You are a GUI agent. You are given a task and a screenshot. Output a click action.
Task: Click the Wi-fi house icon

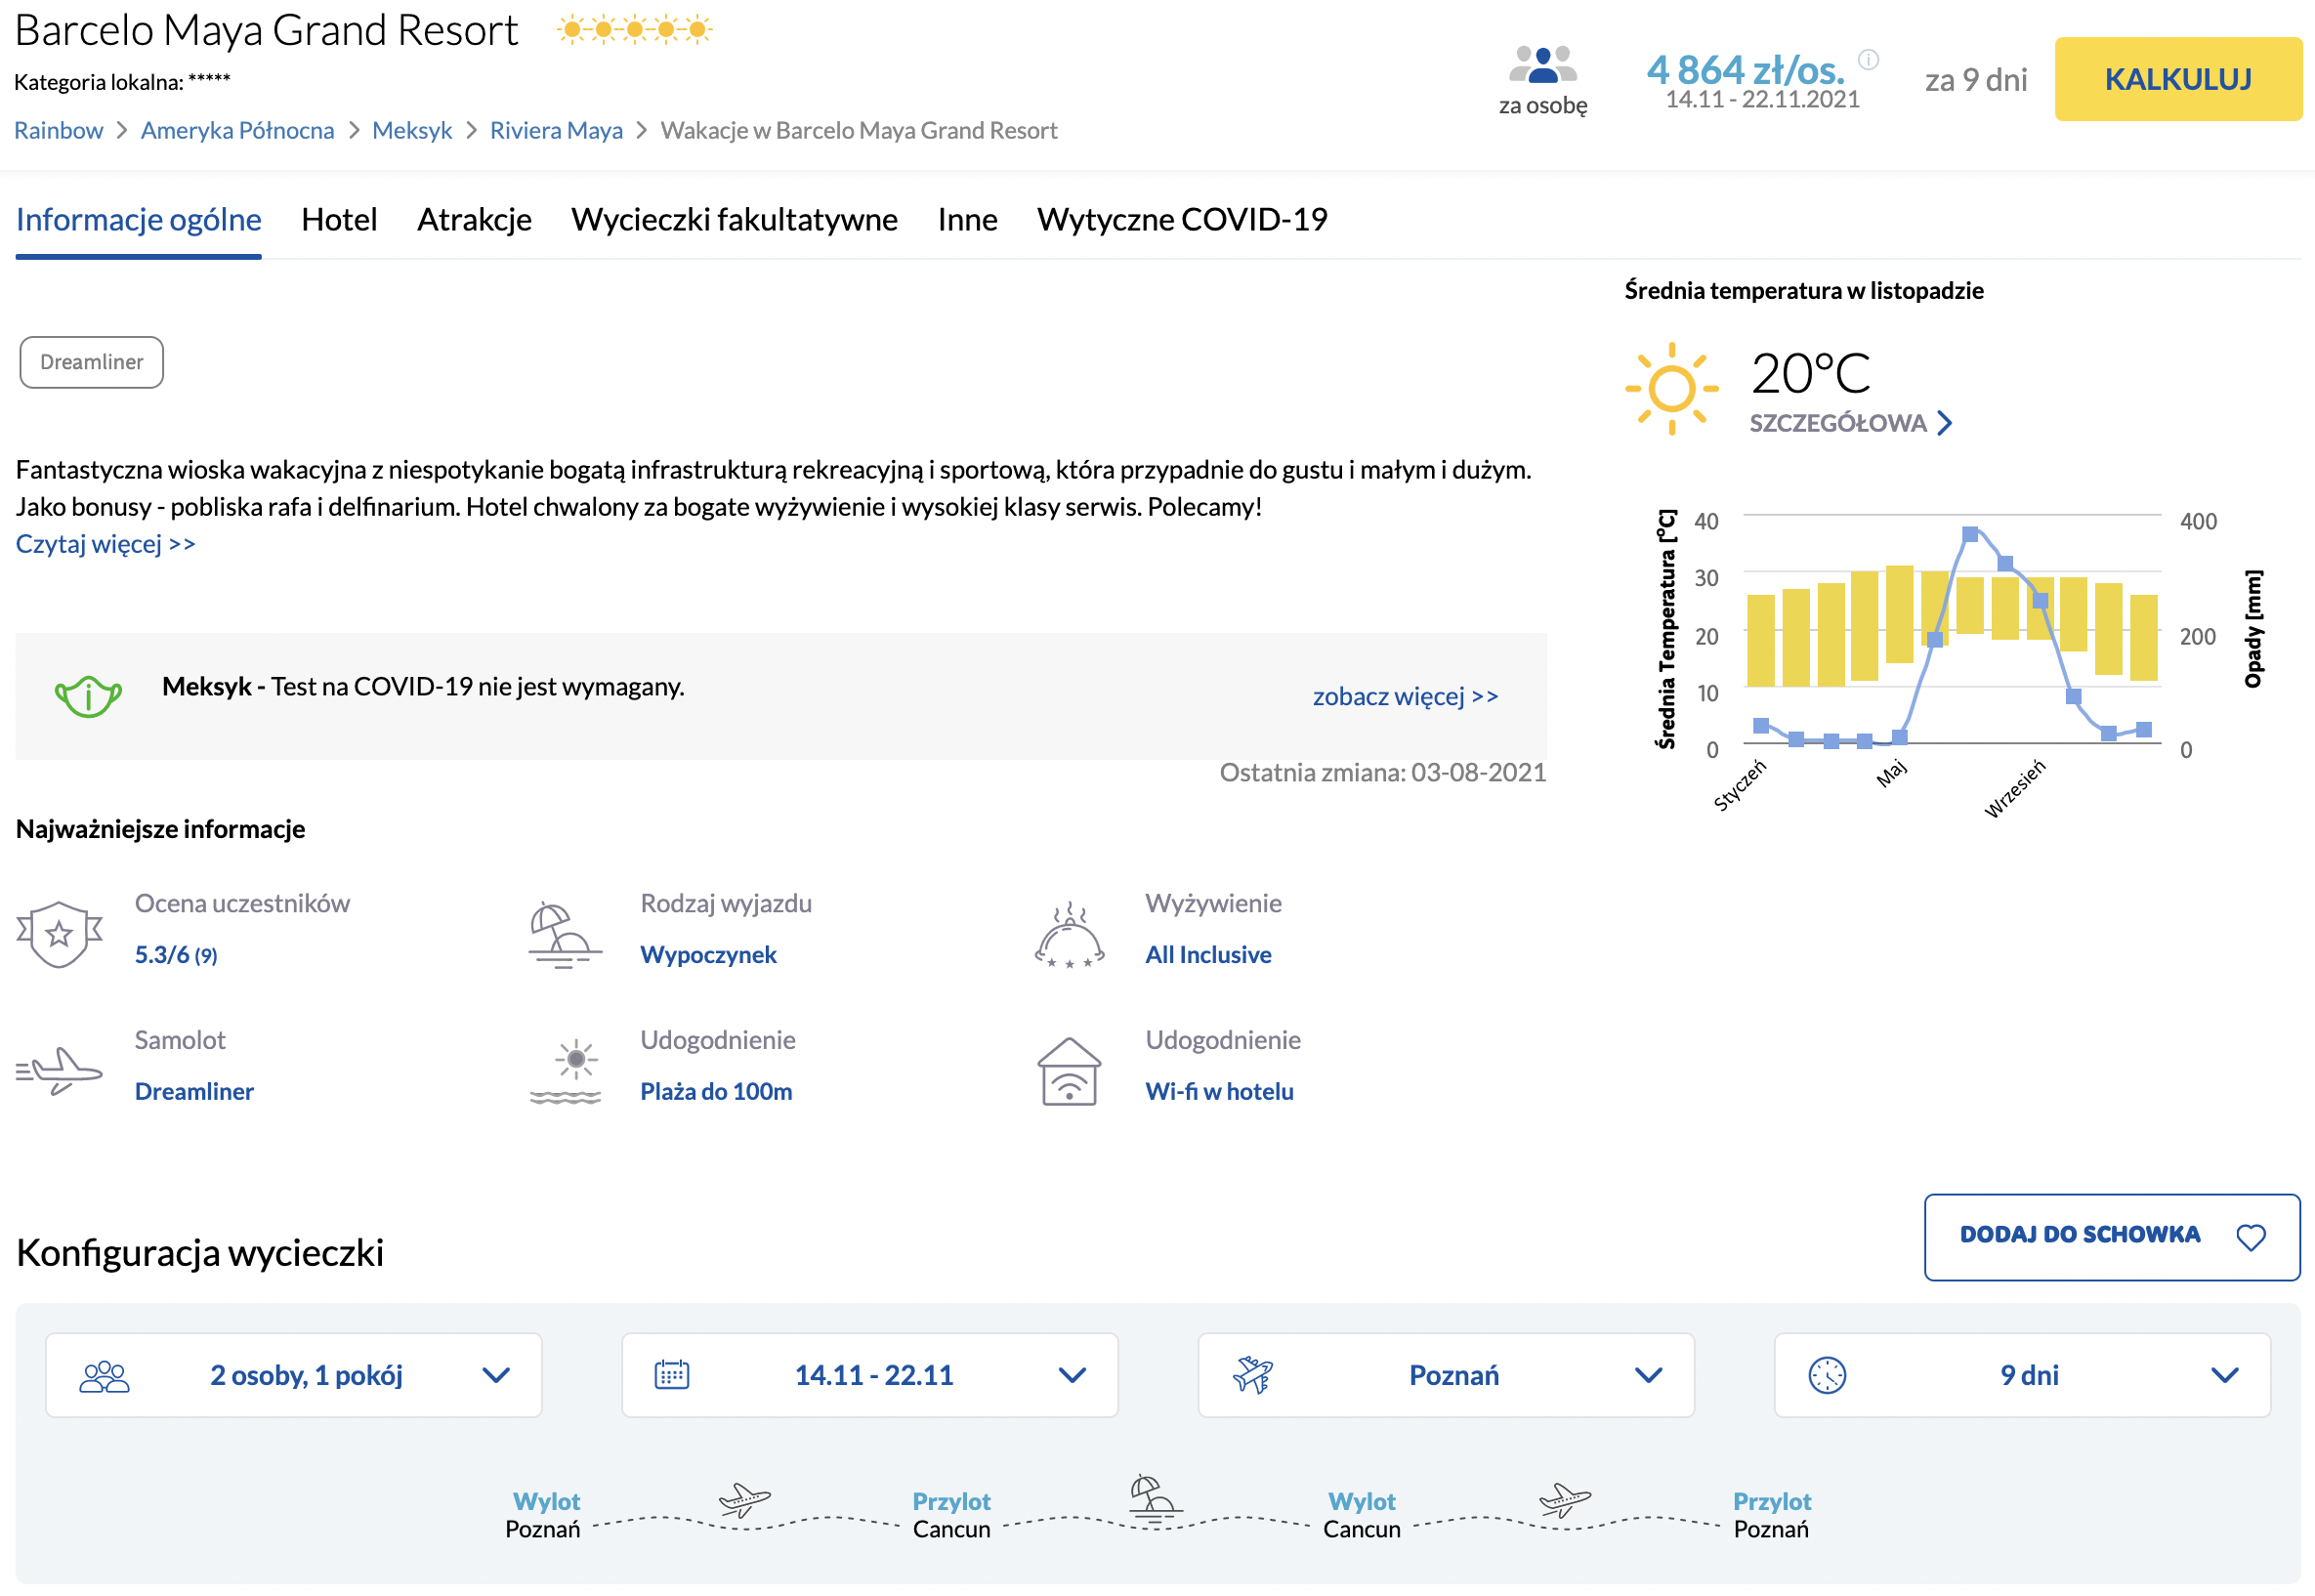pos(1069,1070)
